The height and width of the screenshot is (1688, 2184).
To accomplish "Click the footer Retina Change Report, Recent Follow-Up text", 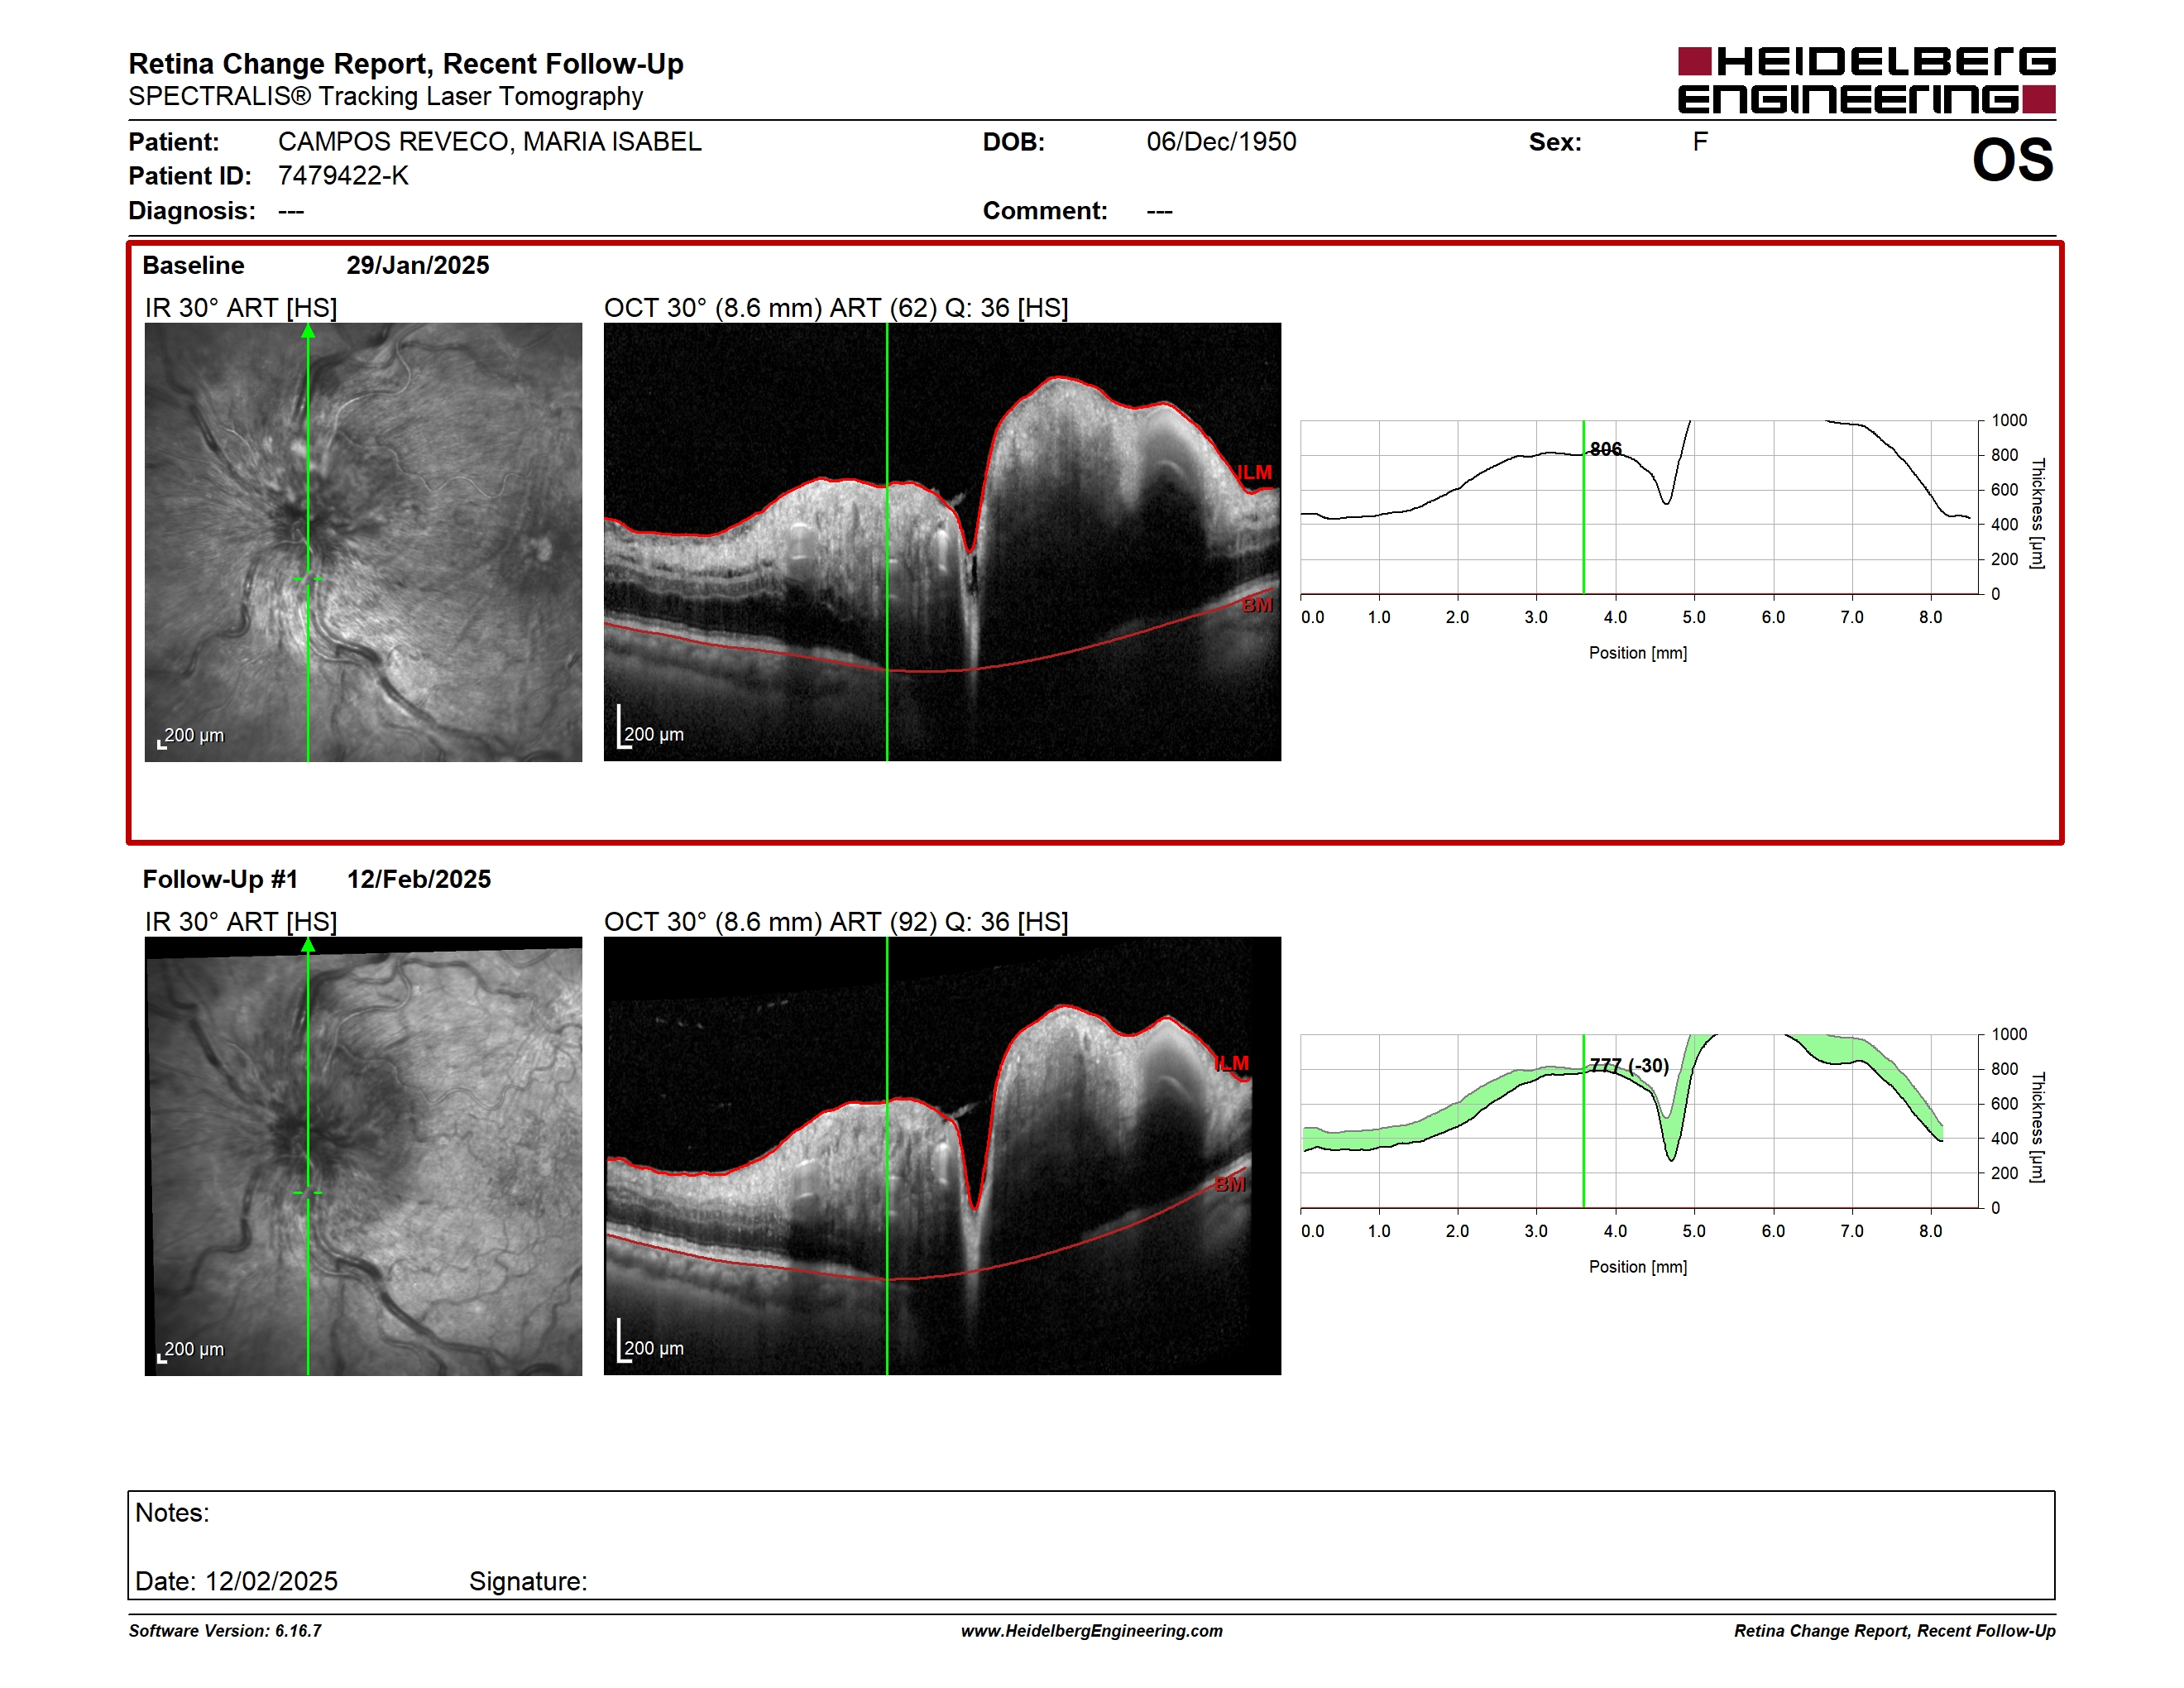I will tap(1894, 1631).
